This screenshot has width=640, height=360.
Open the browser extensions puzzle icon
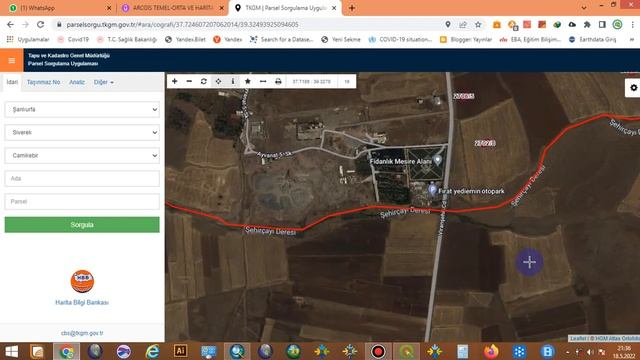click(x=587, y=24)
